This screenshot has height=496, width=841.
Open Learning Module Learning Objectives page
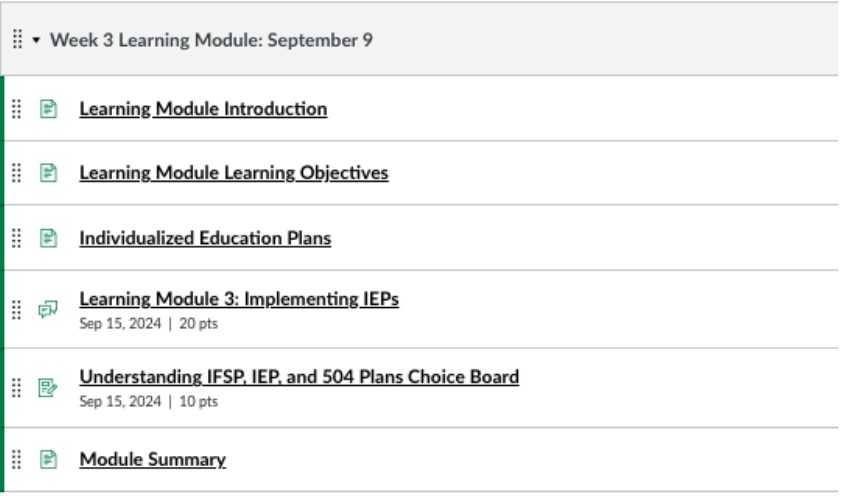(234, 173)
